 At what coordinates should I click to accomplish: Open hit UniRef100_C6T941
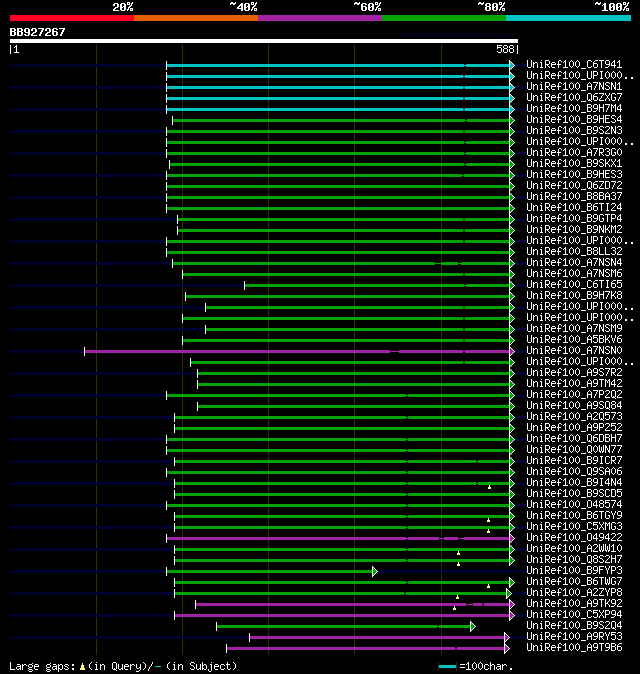(574, 64)
